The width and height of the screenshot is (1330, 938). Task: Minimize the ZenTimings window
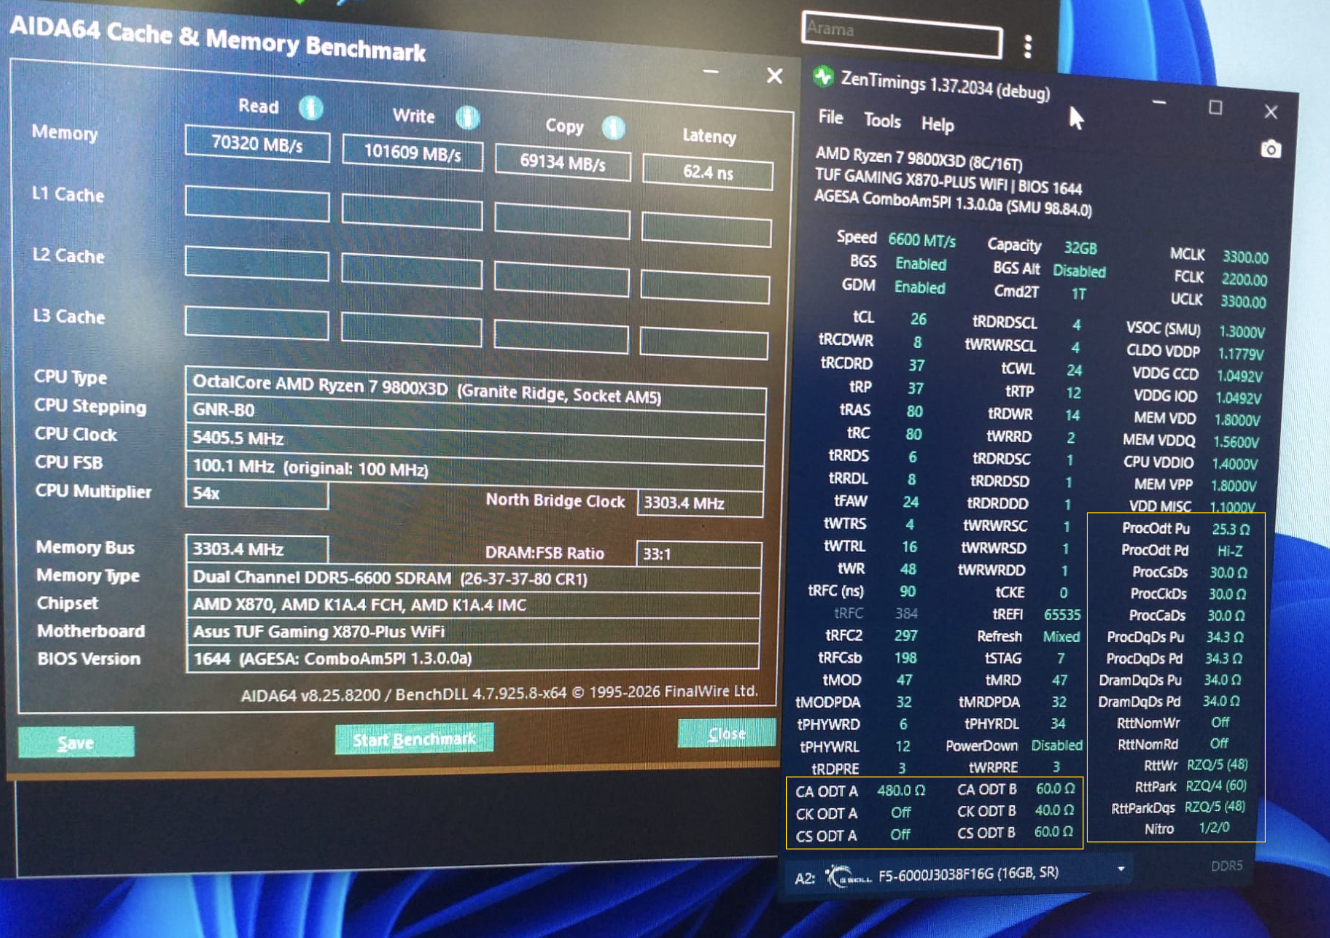pos(1159,103)
